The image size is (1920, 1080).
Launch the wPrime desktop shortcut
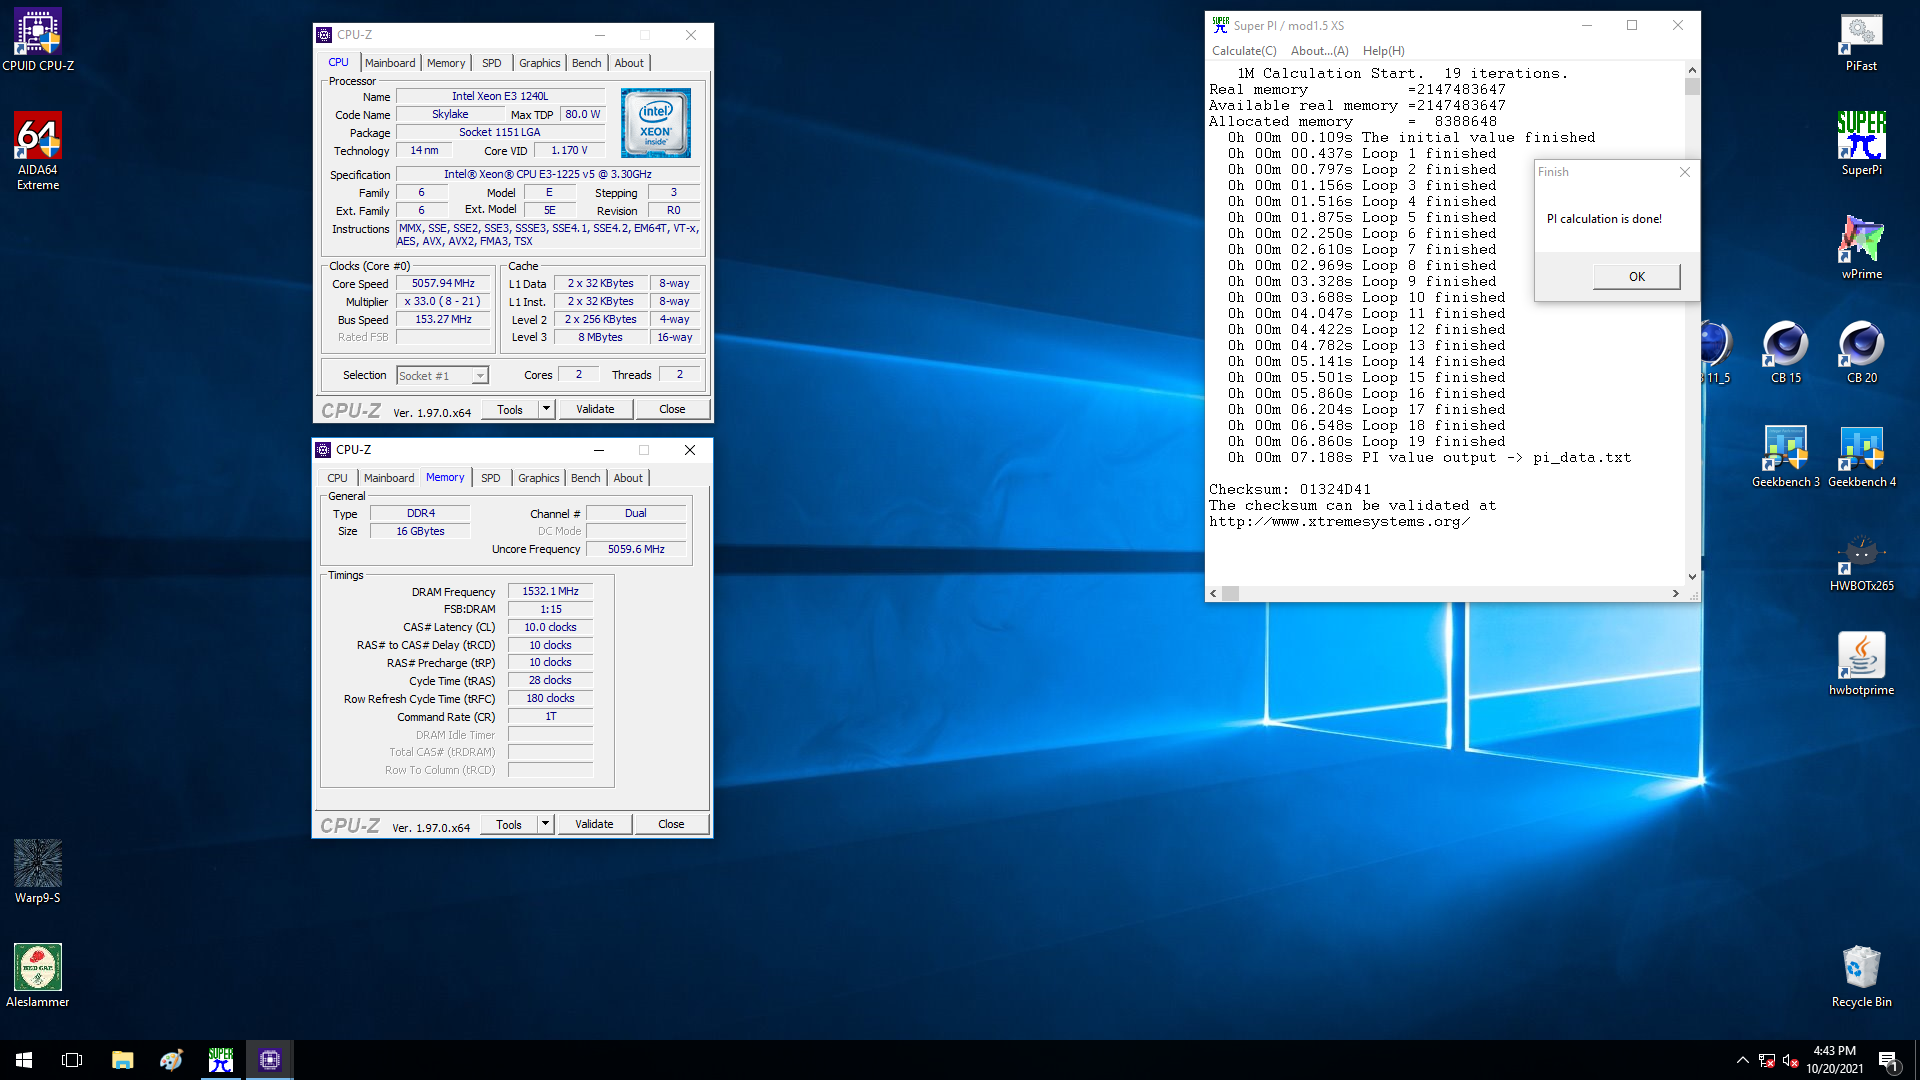point(1861,248)
